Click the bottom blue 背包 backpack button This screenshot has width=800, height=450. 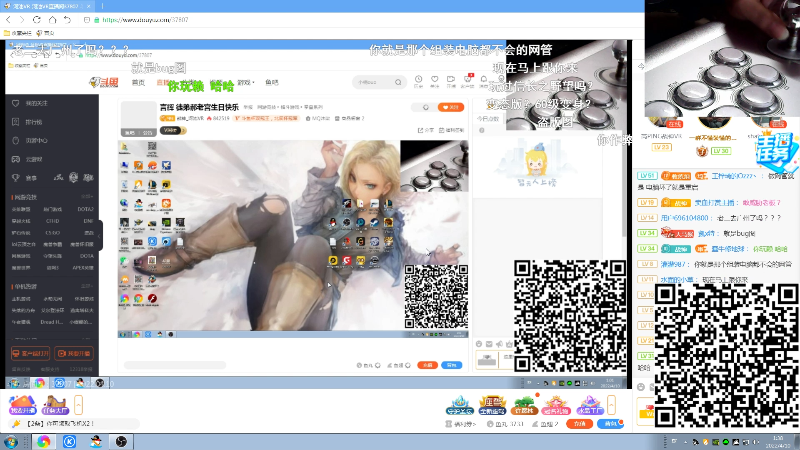(610, 424)
